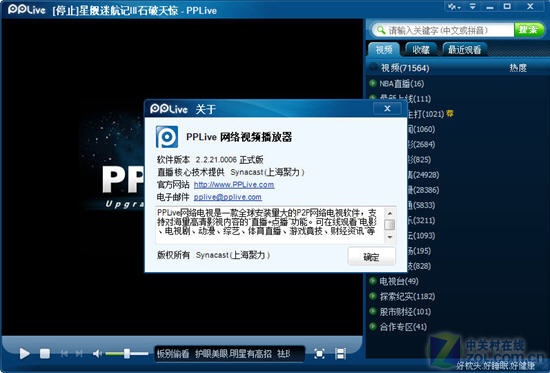Click the version text 2.2.21.0006 正式版
Viewport: 550px width, 373px height.
pos(229,160)
